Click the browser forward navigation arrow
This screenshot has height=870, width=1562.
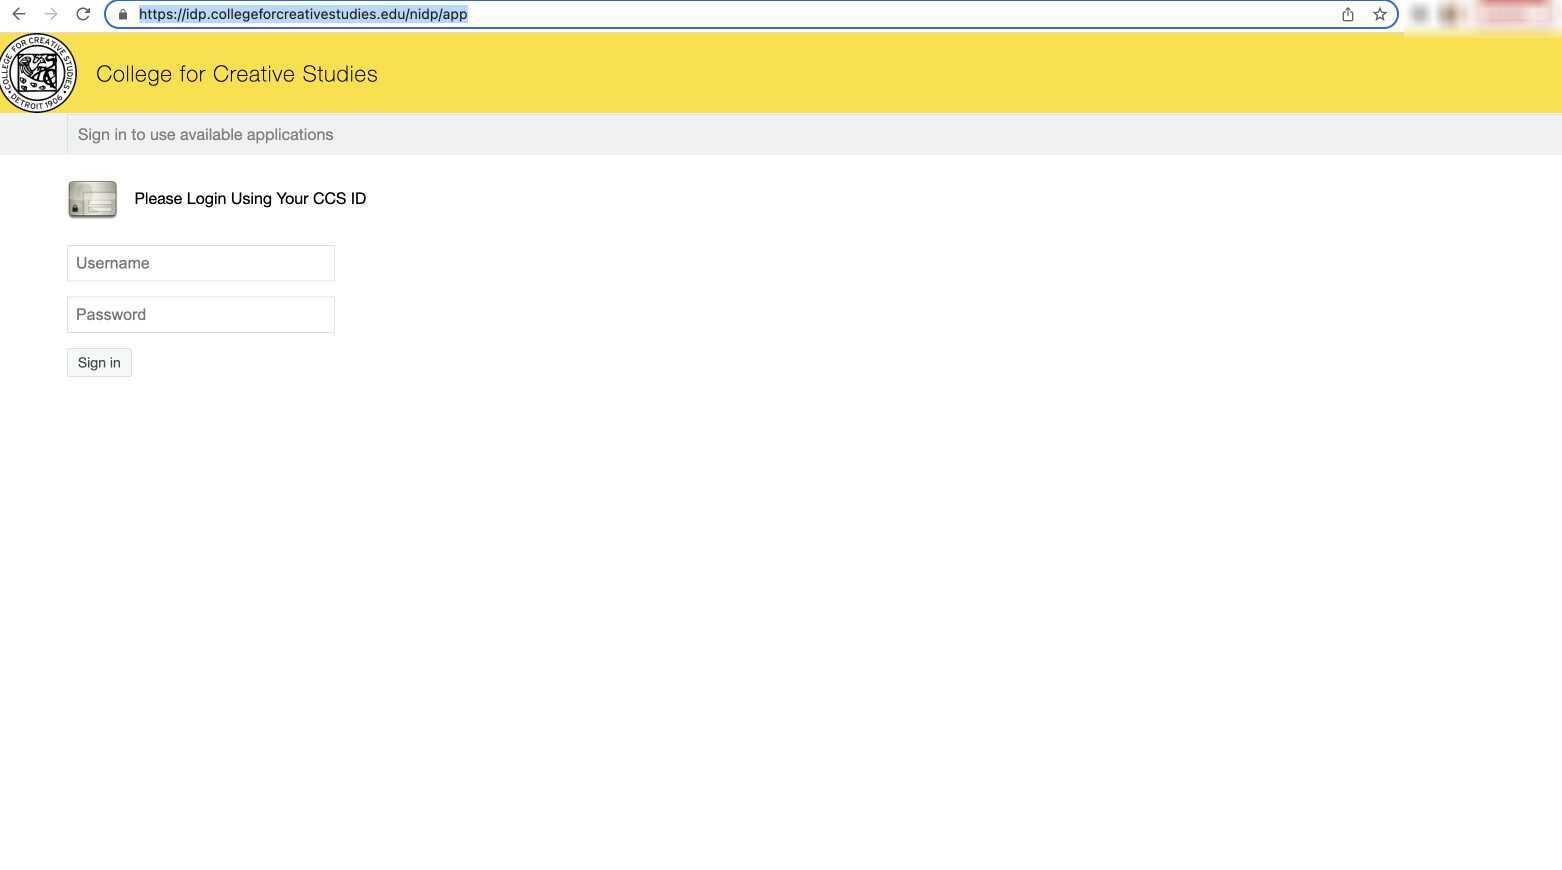click(50, 14)
